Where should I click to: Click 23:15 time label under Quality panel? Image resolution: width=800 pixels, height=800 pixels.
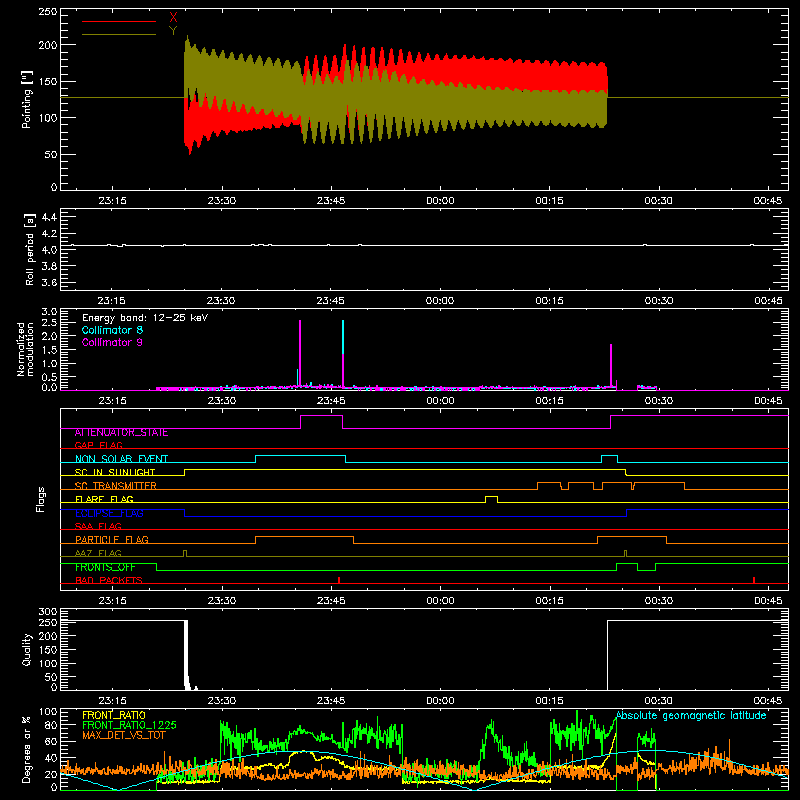(x=112, y=701)
